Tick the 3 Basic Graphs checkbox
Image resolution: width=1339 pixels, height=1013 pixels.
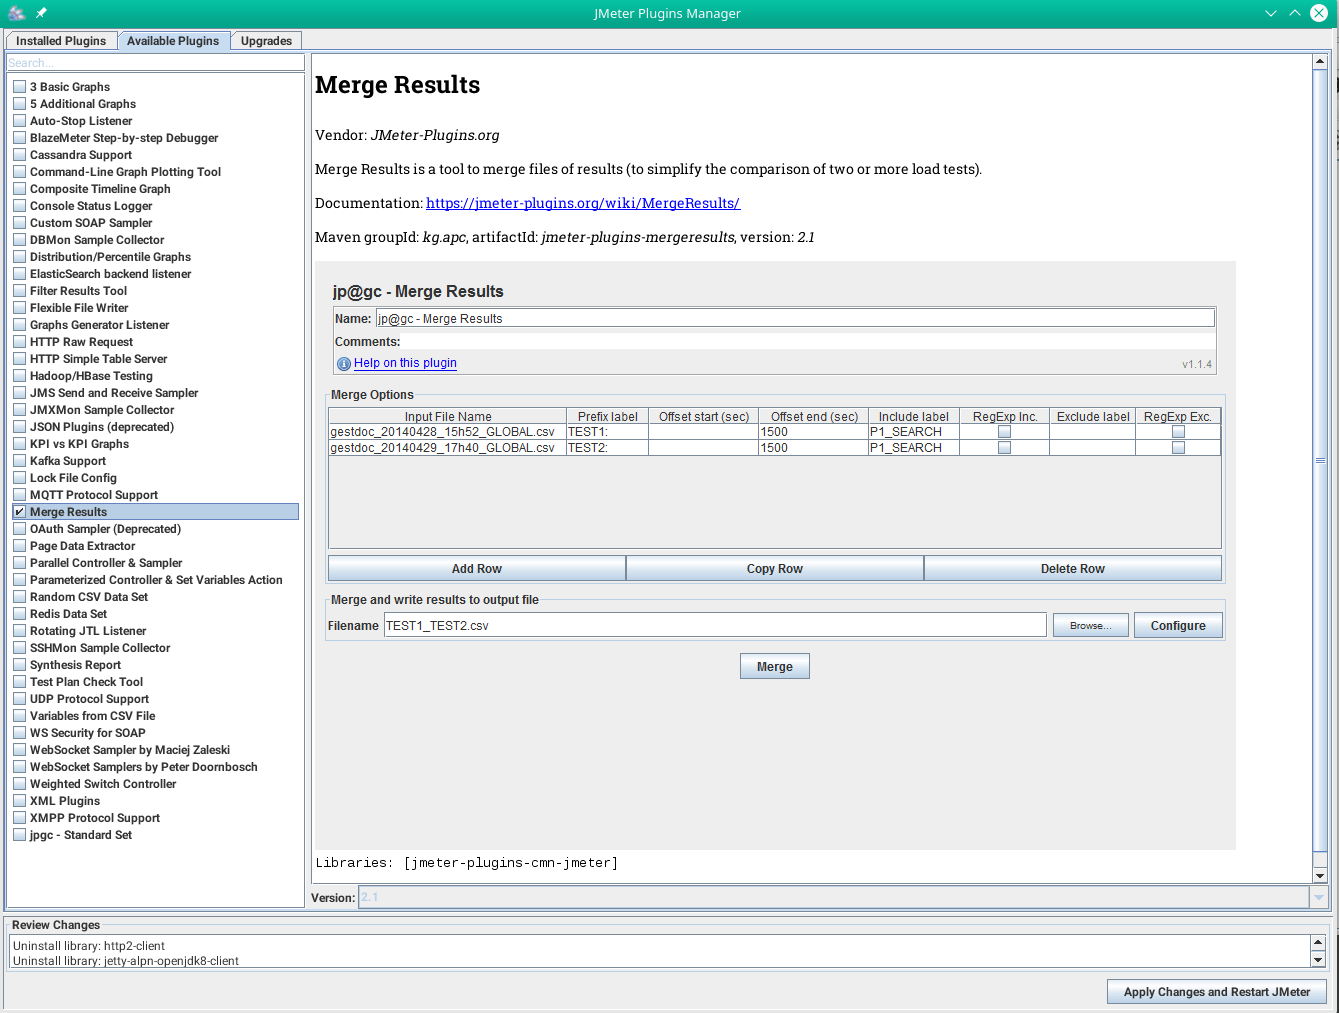[19, 87]
